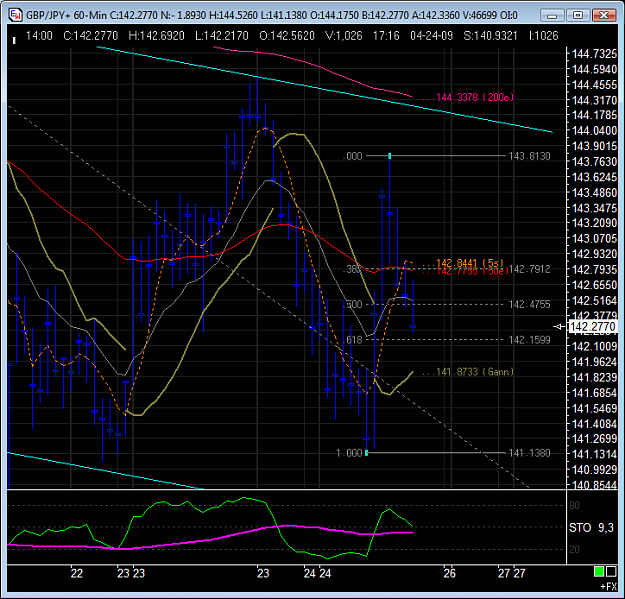Click the S:140.9321 value in data row

tap(491, 36)
